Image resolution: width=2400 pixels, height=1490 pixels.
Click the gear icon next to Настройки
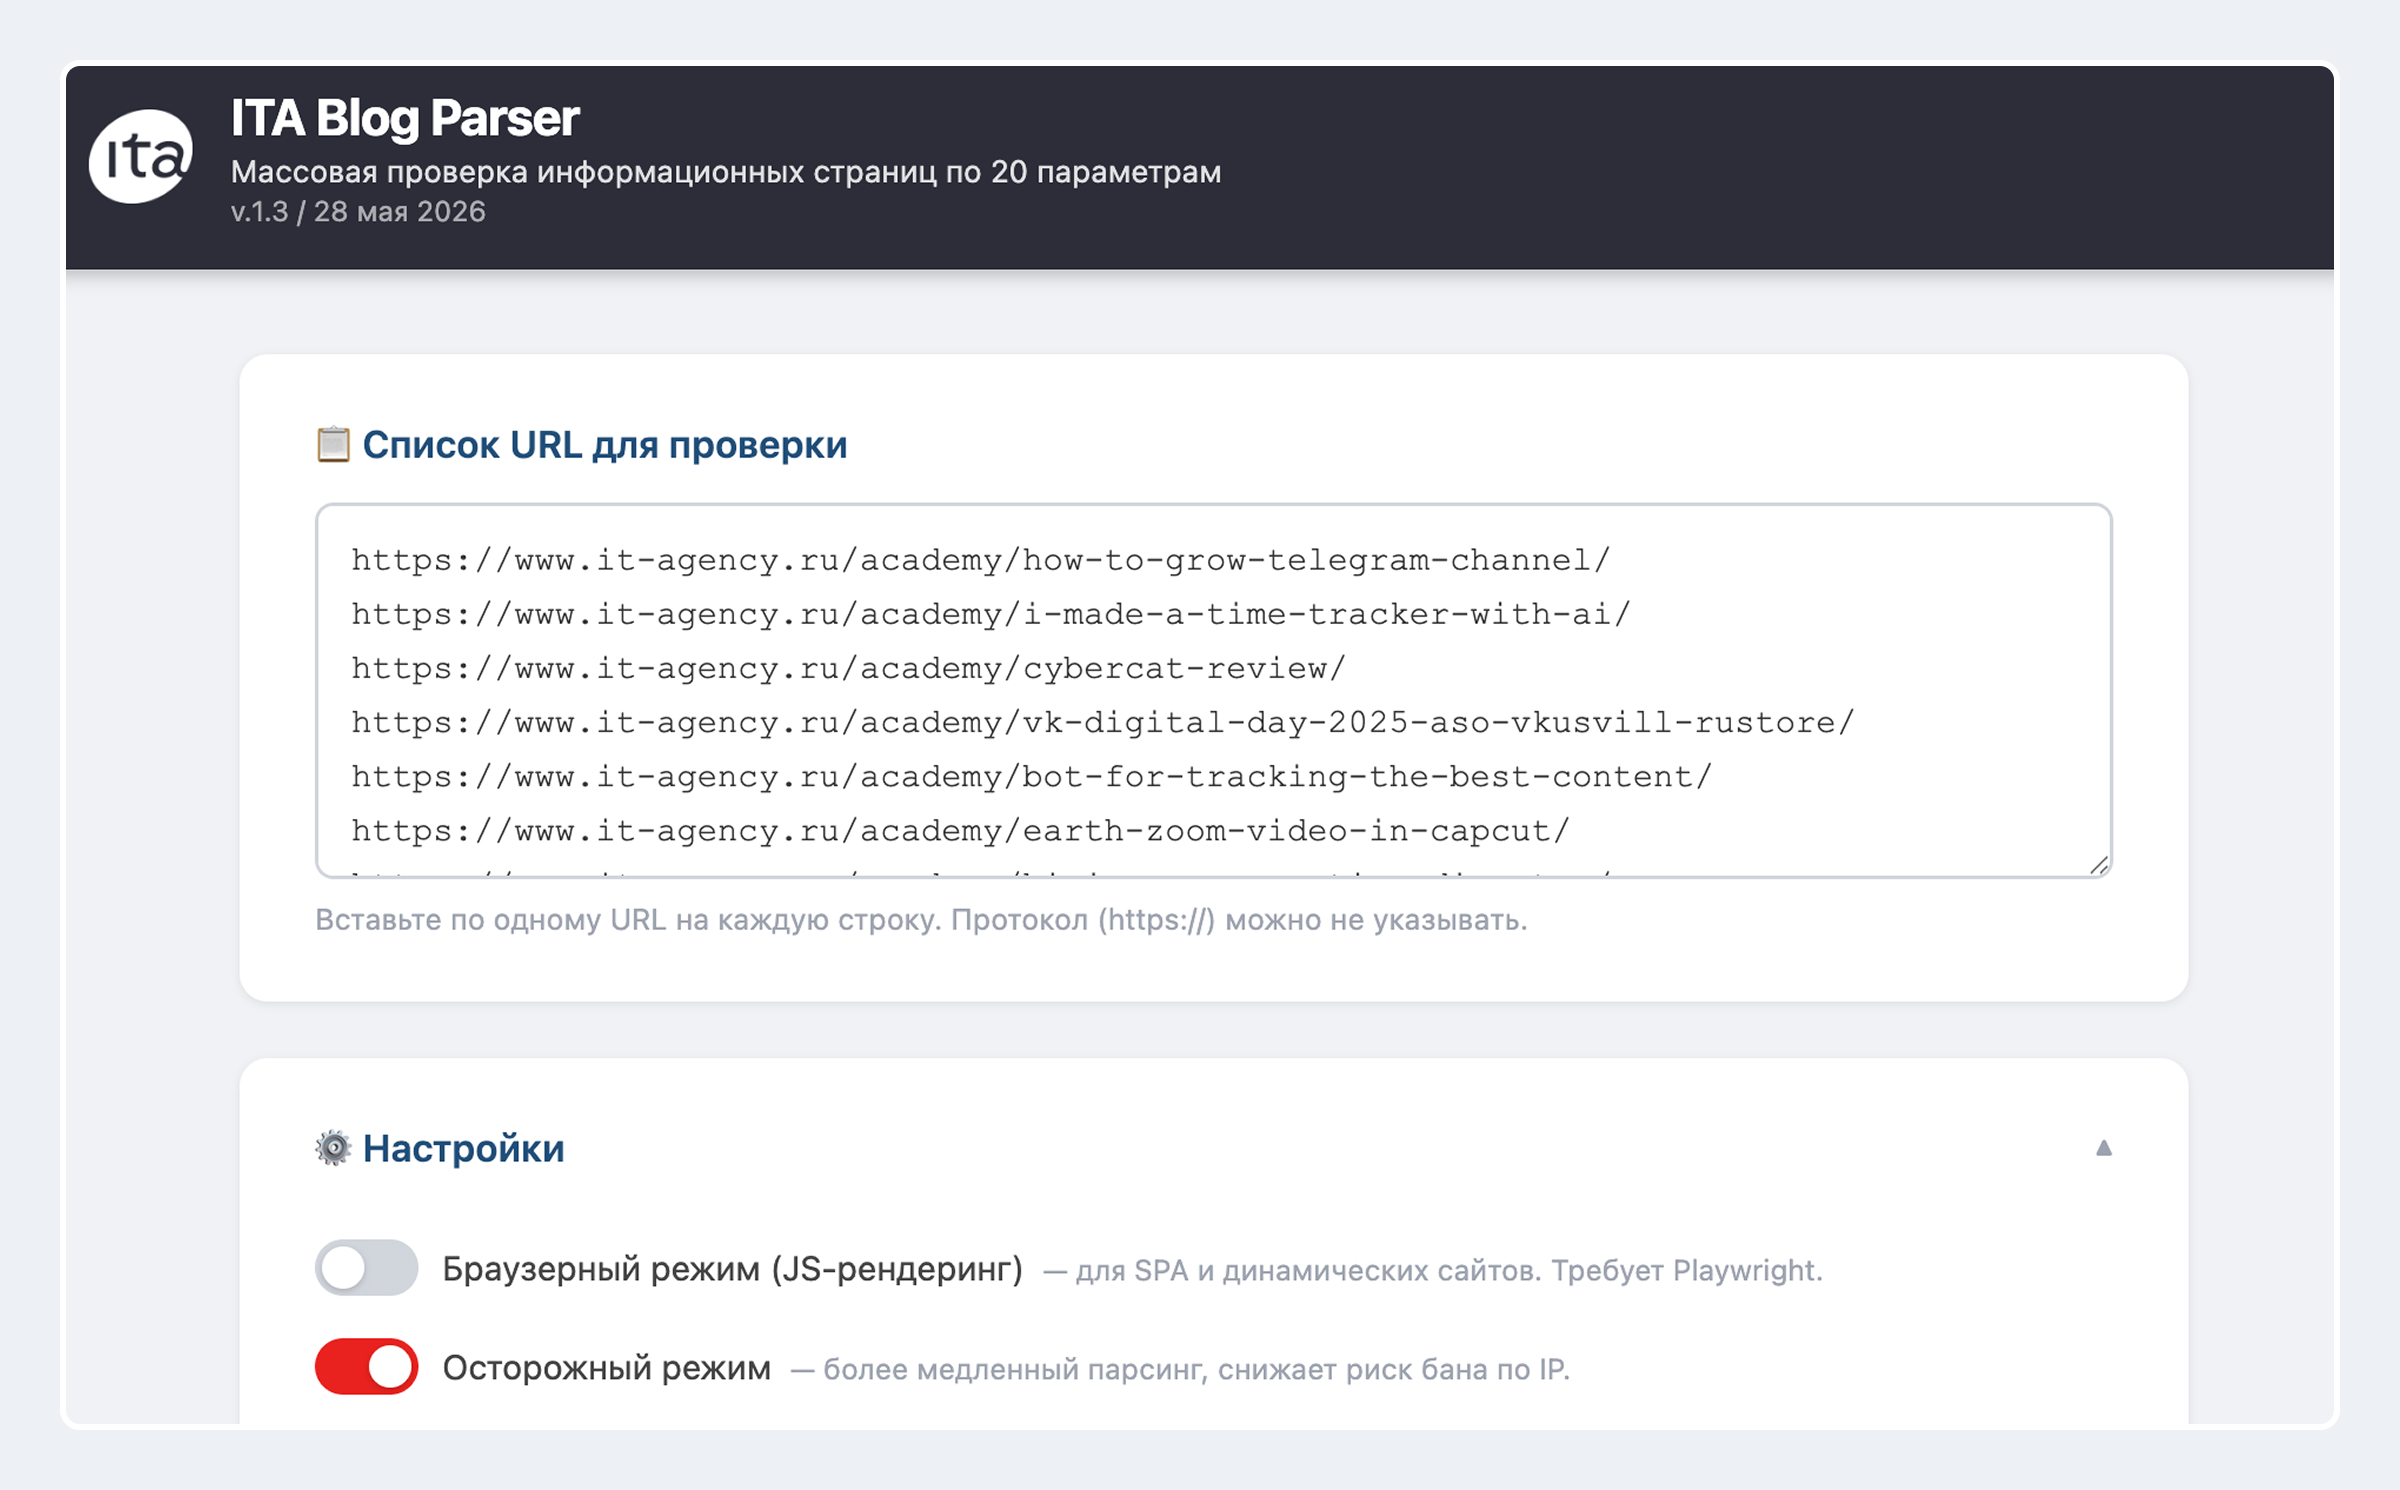333,1148
